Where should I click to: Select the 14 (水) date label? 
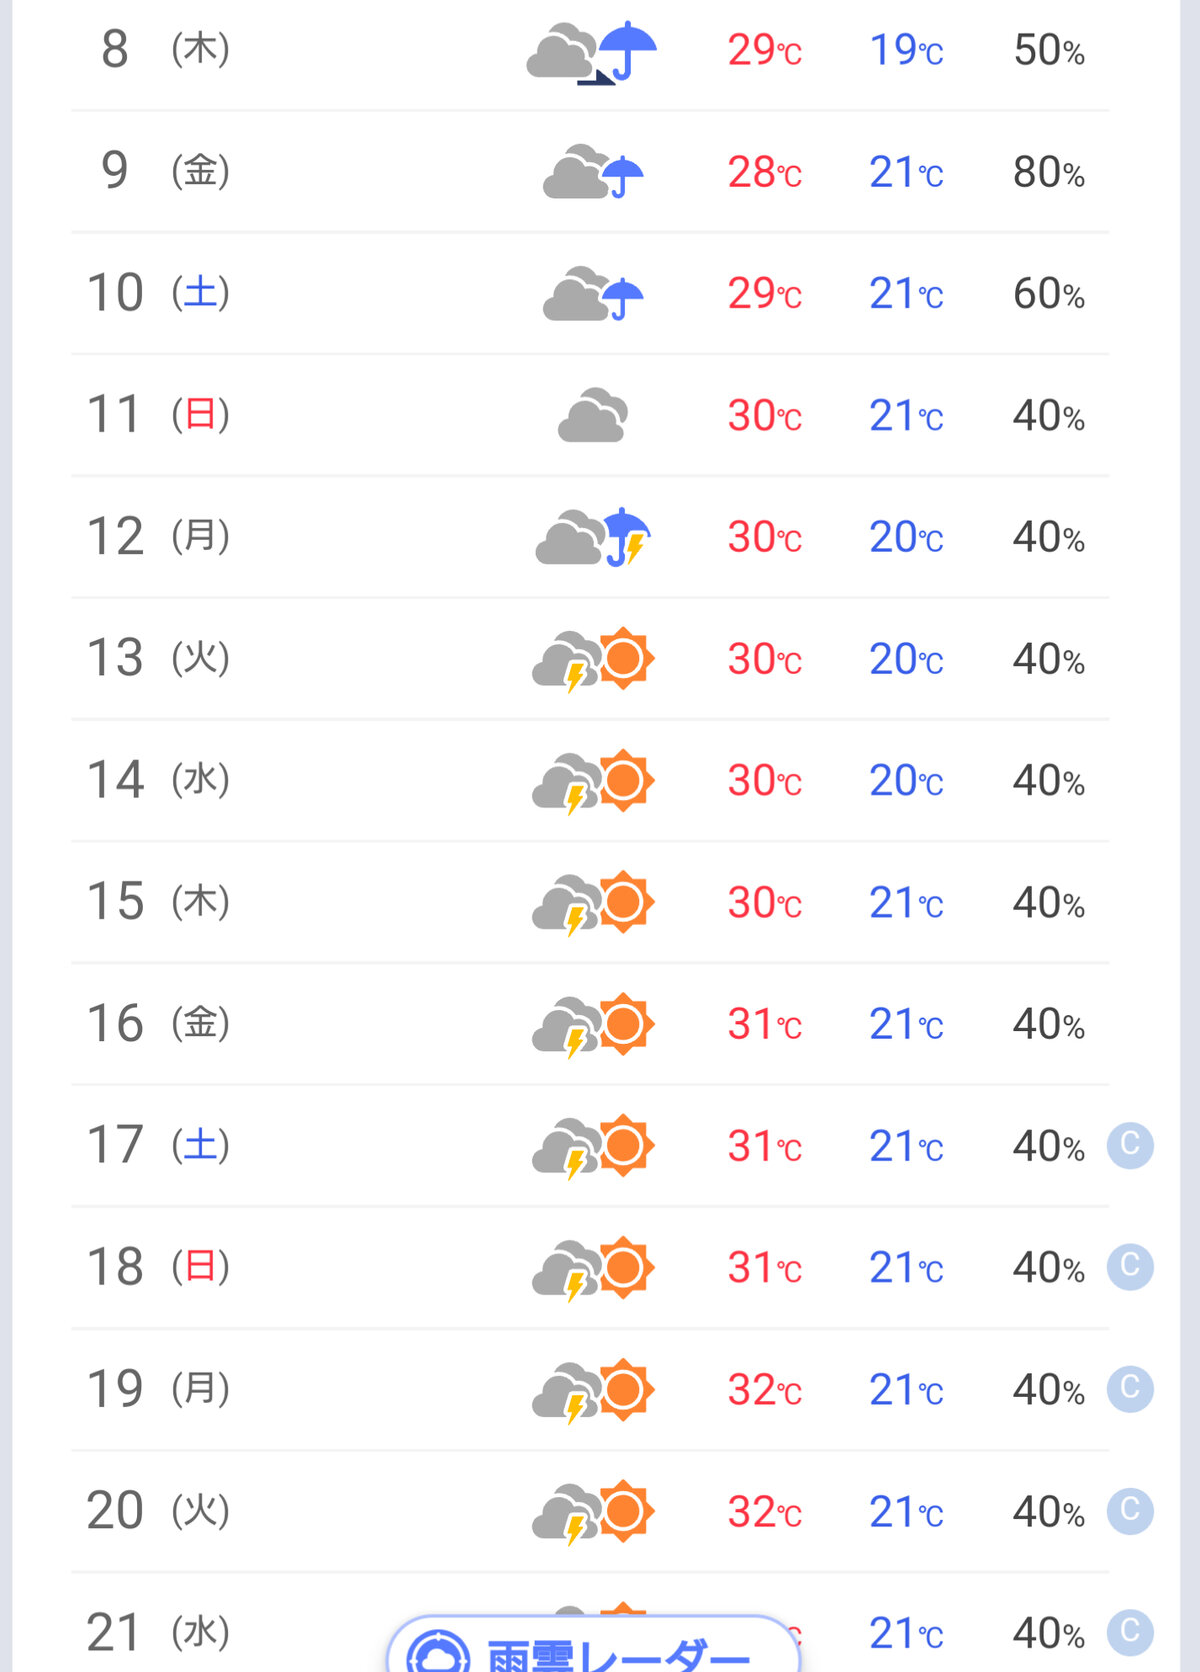pos(158,780)
